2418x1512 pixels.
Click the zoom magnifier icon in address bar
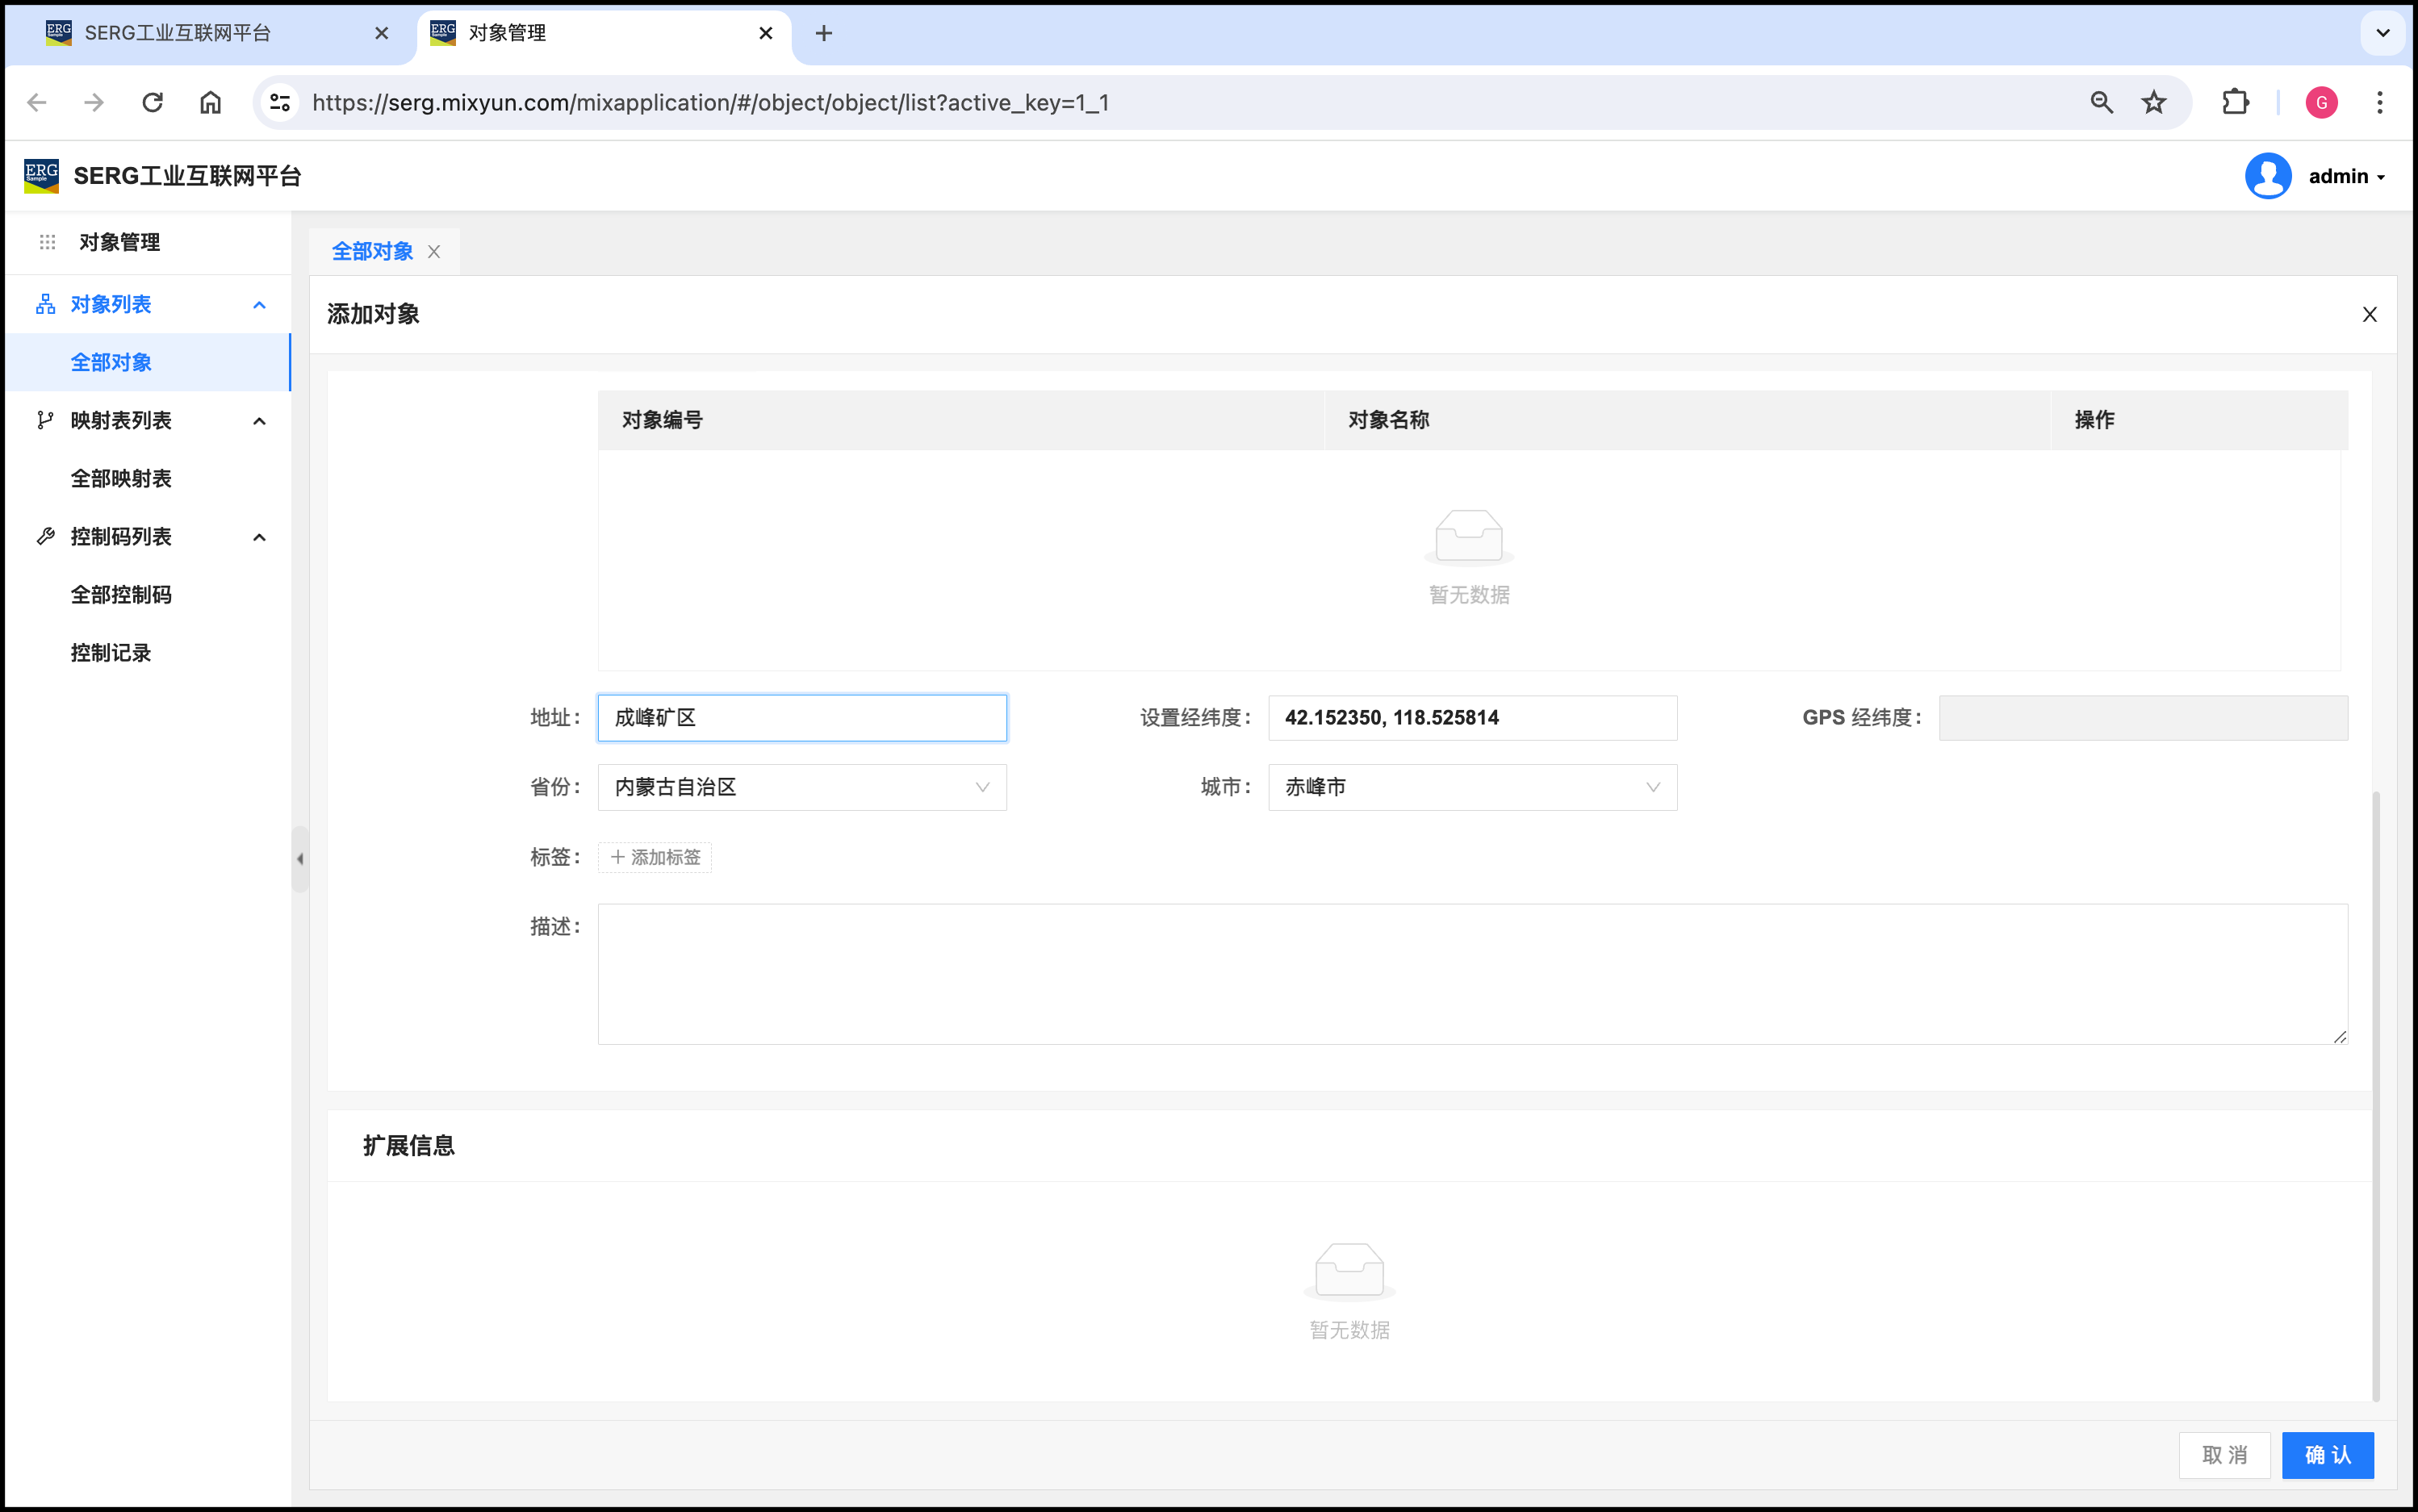[x=2101, y=102]
